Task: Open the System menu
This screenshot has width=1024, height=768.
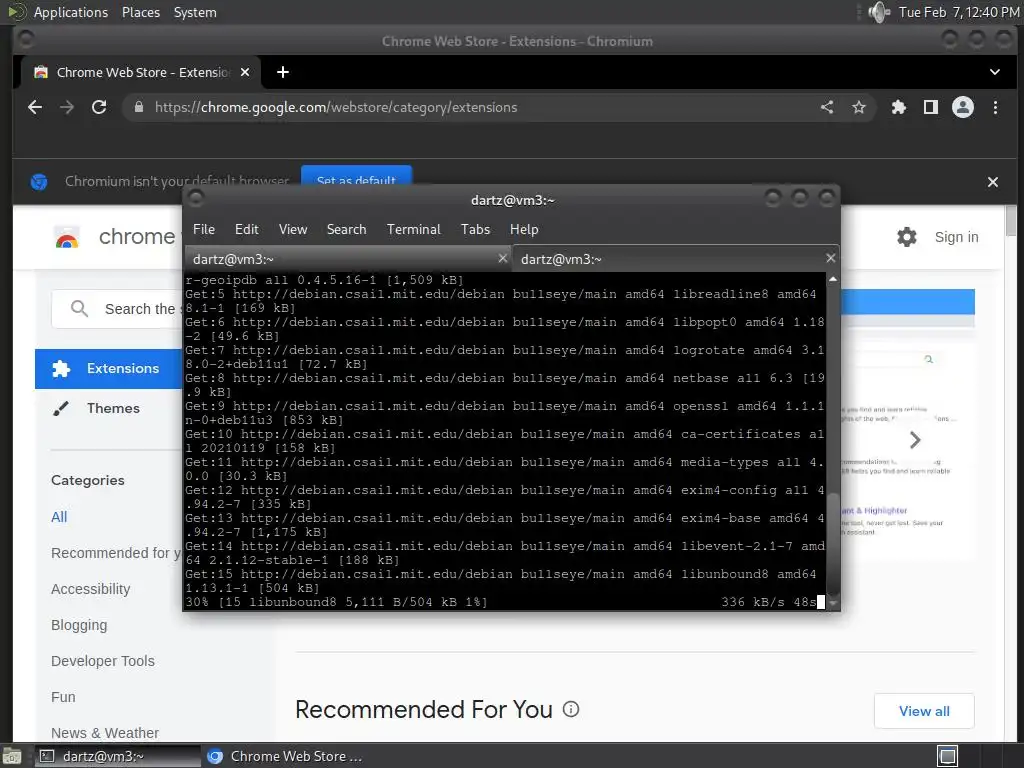Action: tap(195, 12)
